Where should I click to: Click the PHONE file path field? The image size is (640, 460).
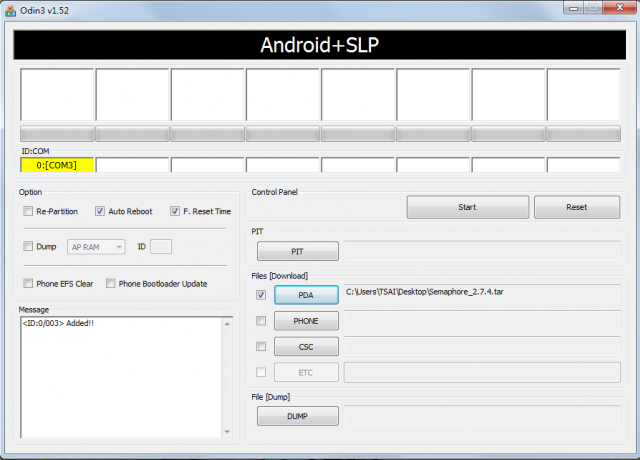click(x=482, y=320)
